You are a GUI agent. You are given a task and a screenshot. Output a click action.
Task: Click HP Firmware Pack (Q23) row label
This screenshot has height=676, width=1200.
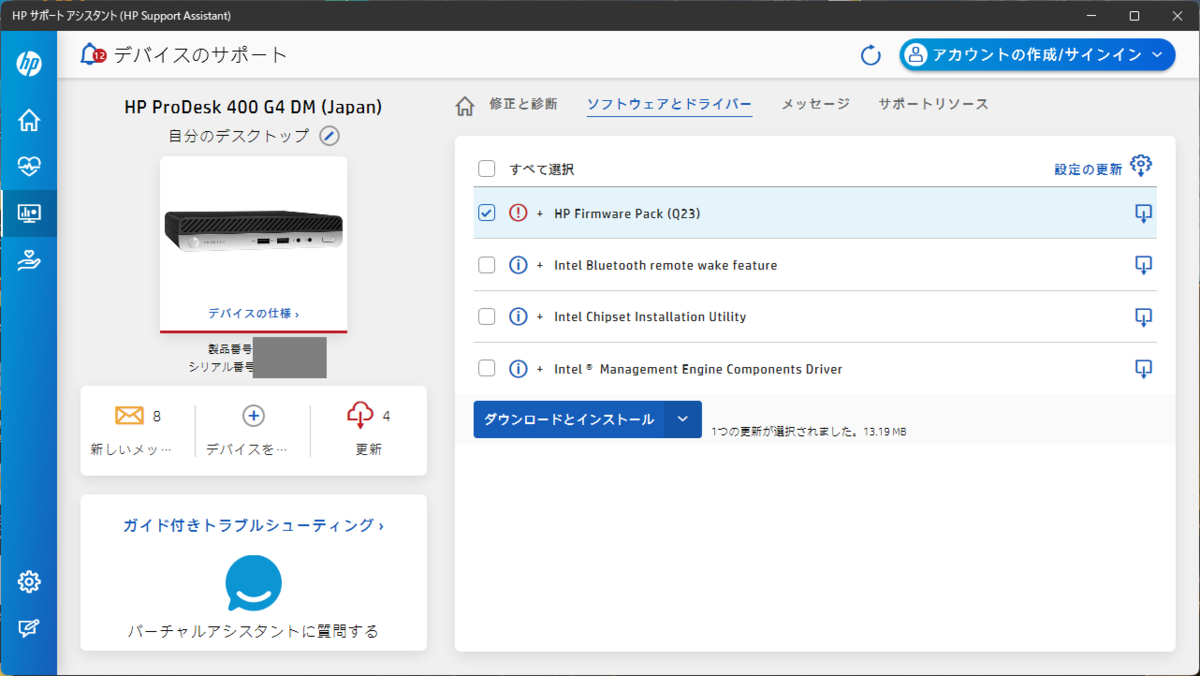627,213
